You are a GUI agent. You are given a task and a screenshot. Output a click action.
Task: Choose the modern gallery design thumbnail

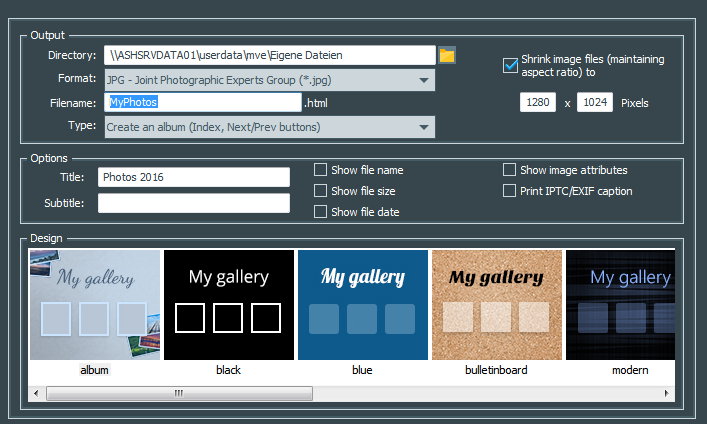(x=620, y=305)
